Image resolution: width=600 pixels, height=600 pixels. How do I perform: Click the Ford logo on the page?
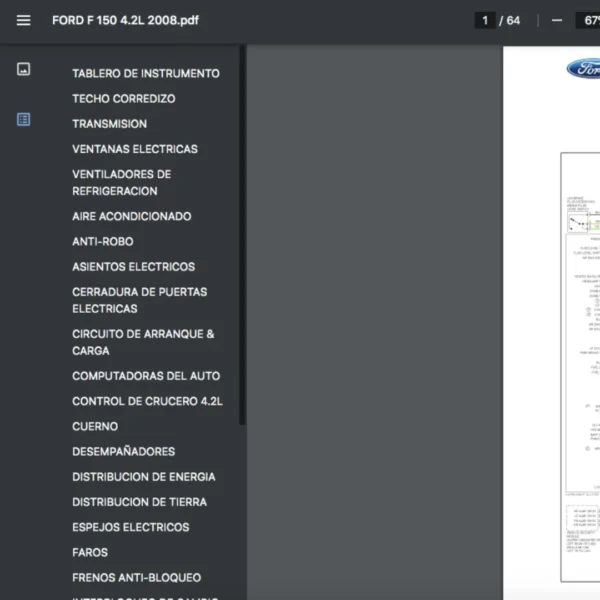[583, 69]
